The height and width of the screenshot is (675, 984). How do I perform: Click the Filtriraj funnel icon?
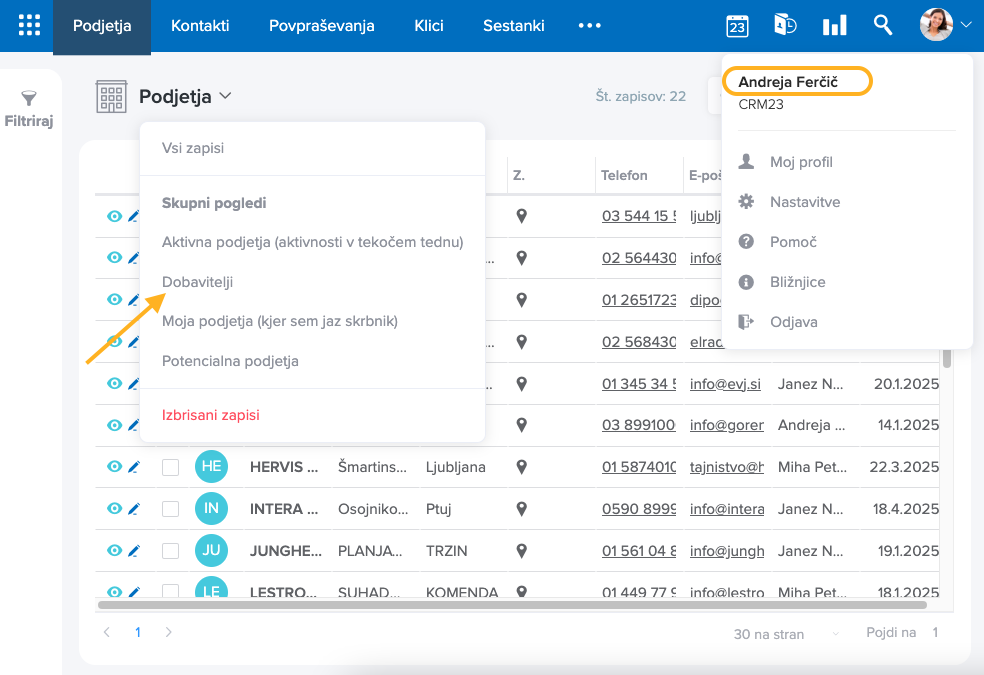pos(29,99)
